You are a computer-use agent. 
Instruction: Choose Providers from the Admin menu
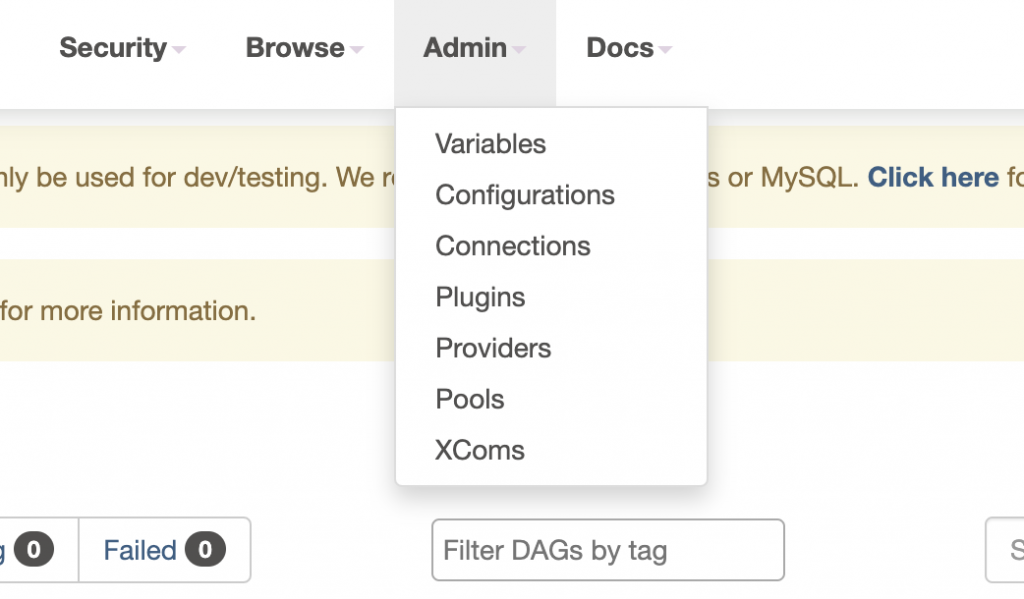tap(493, 348)
